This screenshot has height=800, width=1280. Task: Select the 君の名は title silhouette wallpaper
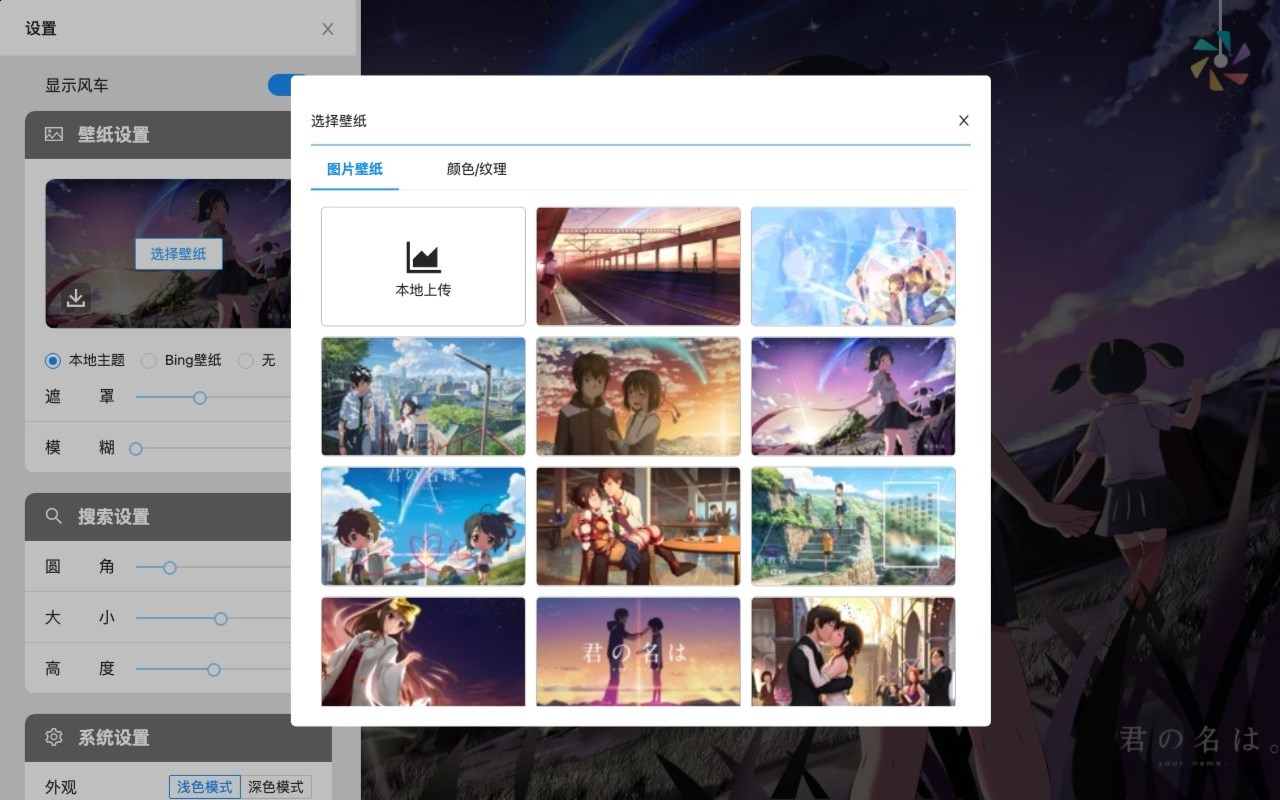point(638,652)
